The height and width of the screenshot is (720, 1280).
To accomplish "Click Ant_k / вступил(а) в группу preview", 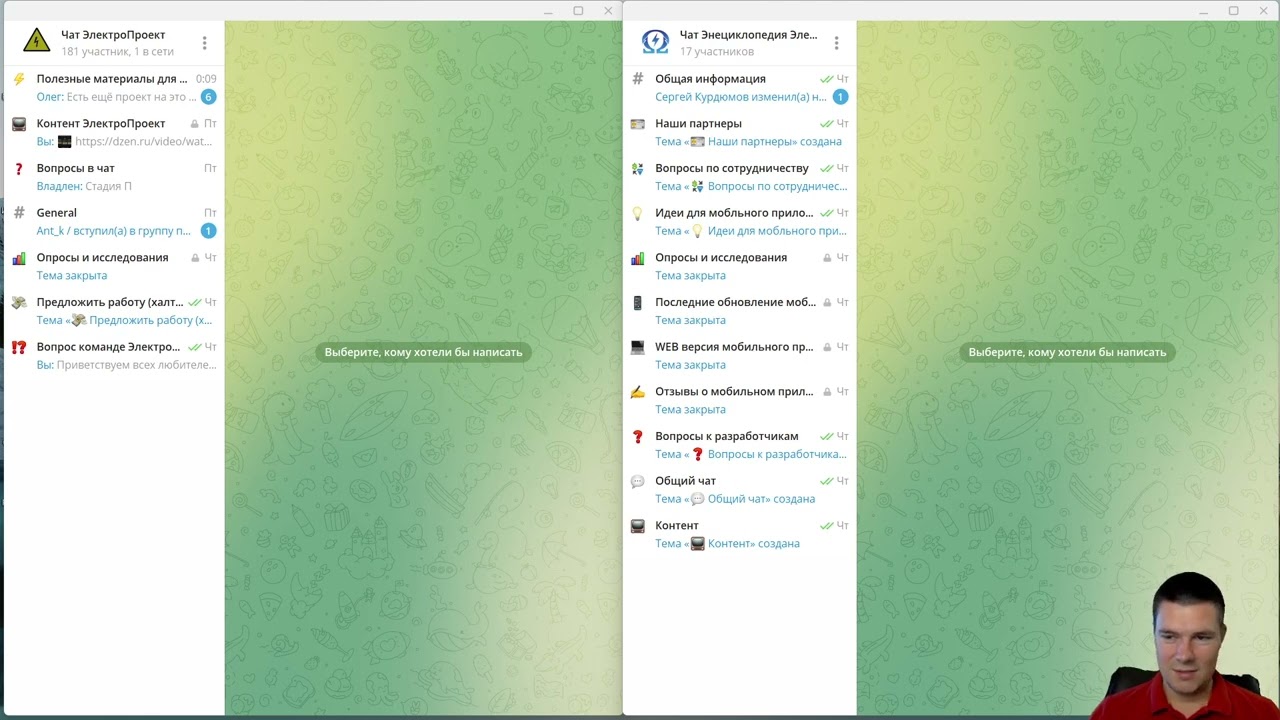I will click(113, 231).
